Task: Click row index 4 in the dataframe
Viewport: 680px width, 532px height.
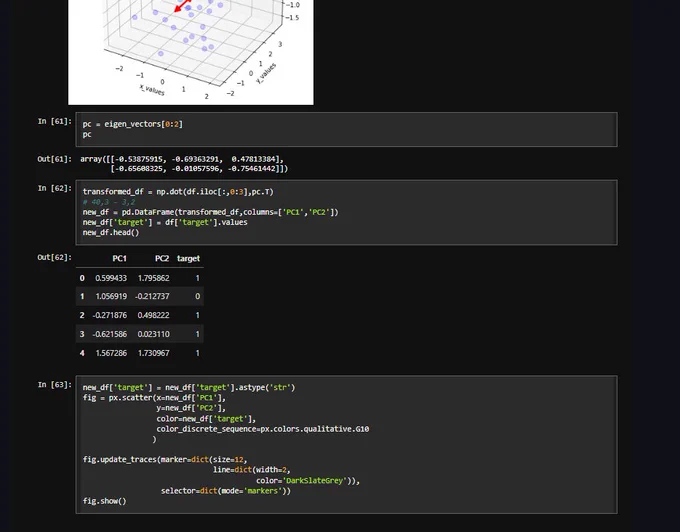Action: tap(82, 353)
